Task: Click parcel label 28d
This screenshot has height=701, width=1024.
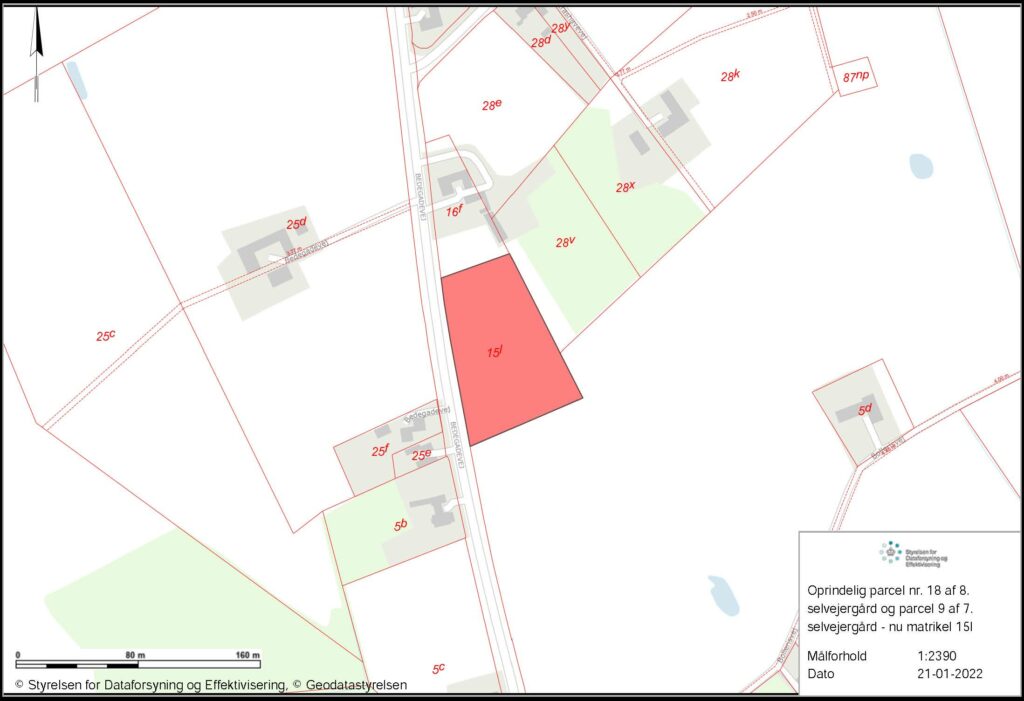Action: 541,42
